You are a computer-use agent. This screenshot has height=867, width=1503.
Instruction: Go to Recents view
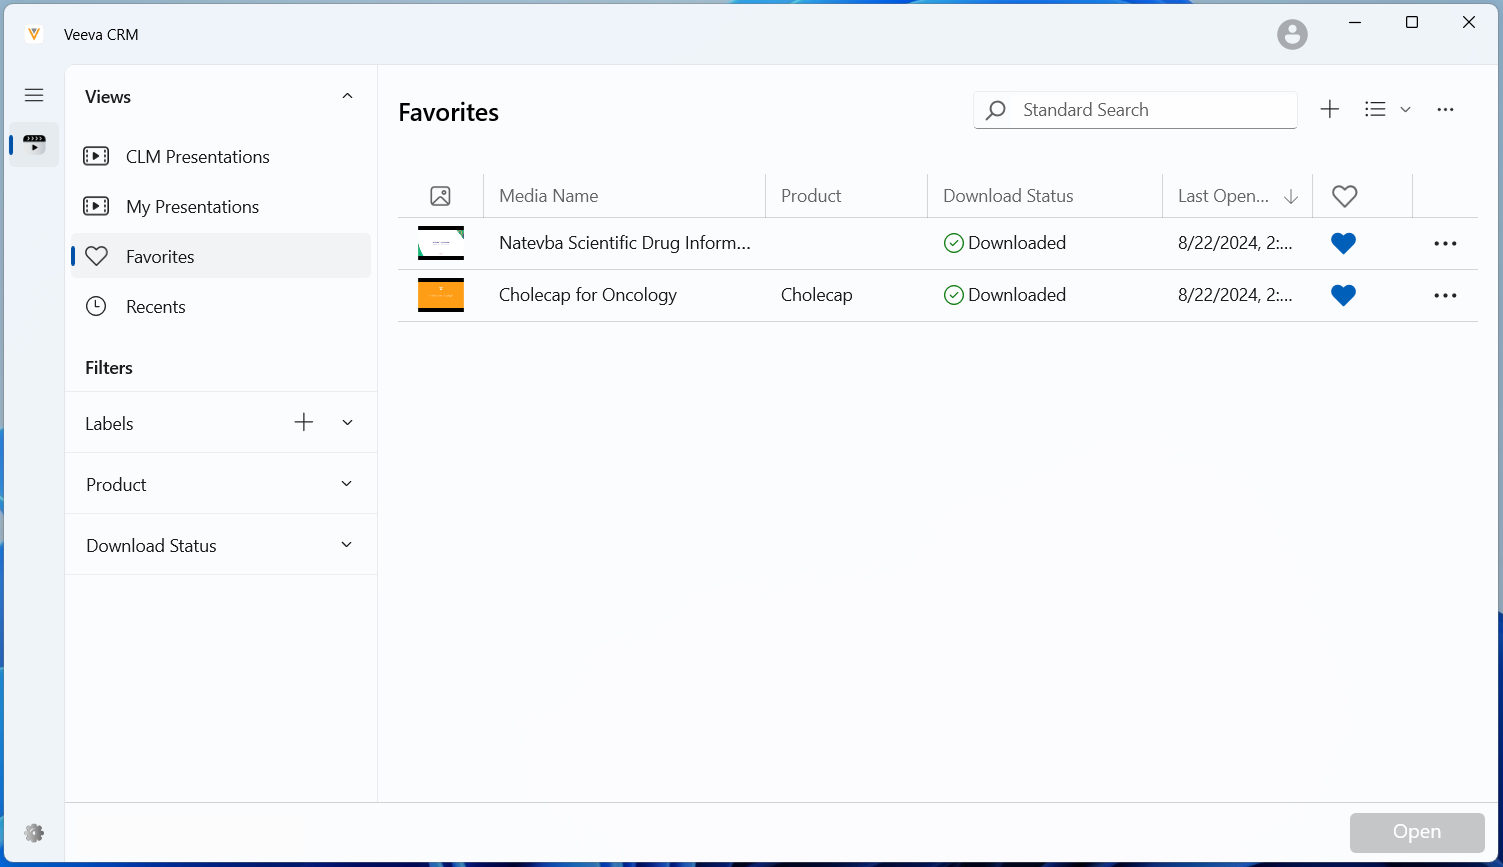point(155,307)
